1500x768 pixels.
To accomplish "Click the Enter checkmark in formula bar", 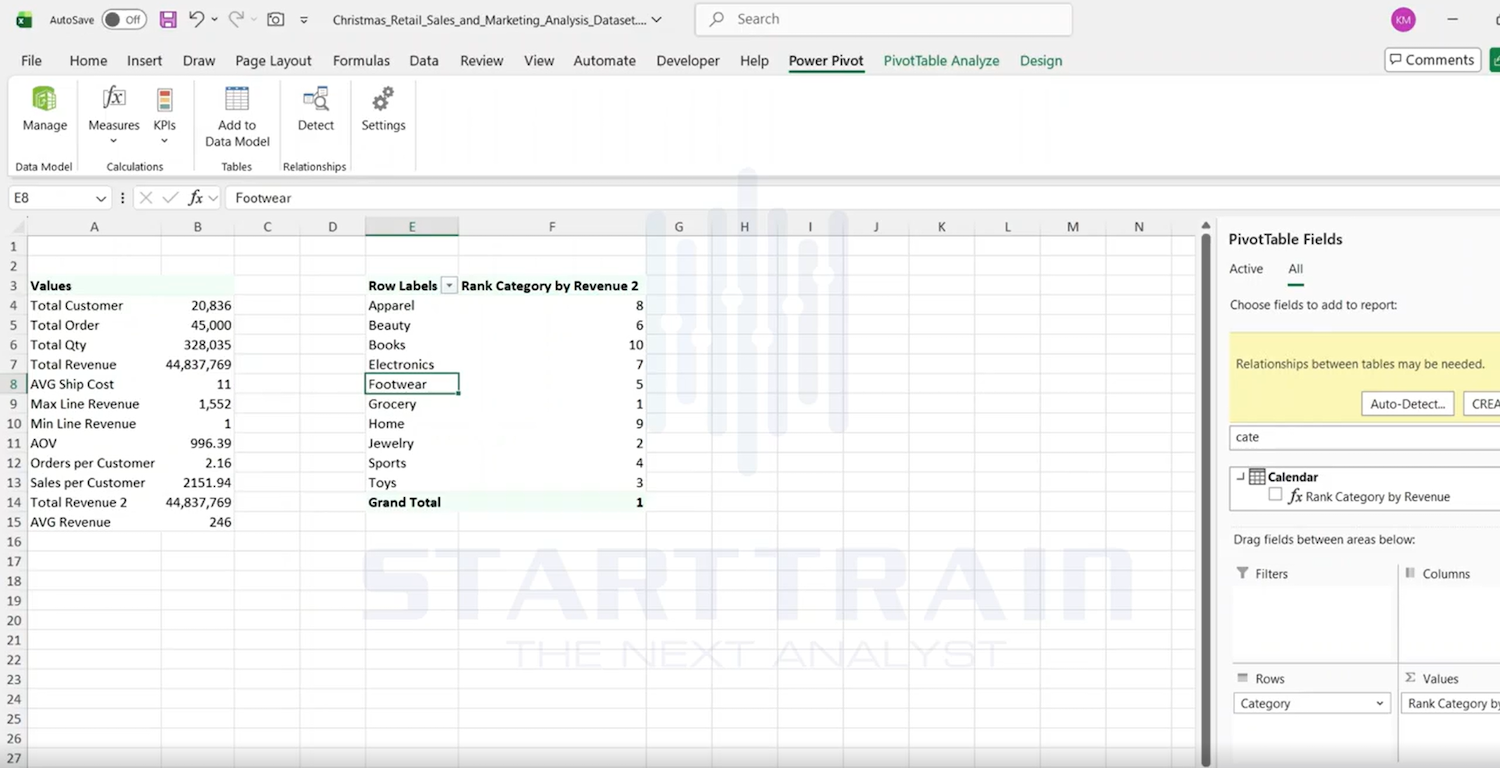I will pyautogui.click(x=171, y=198).
